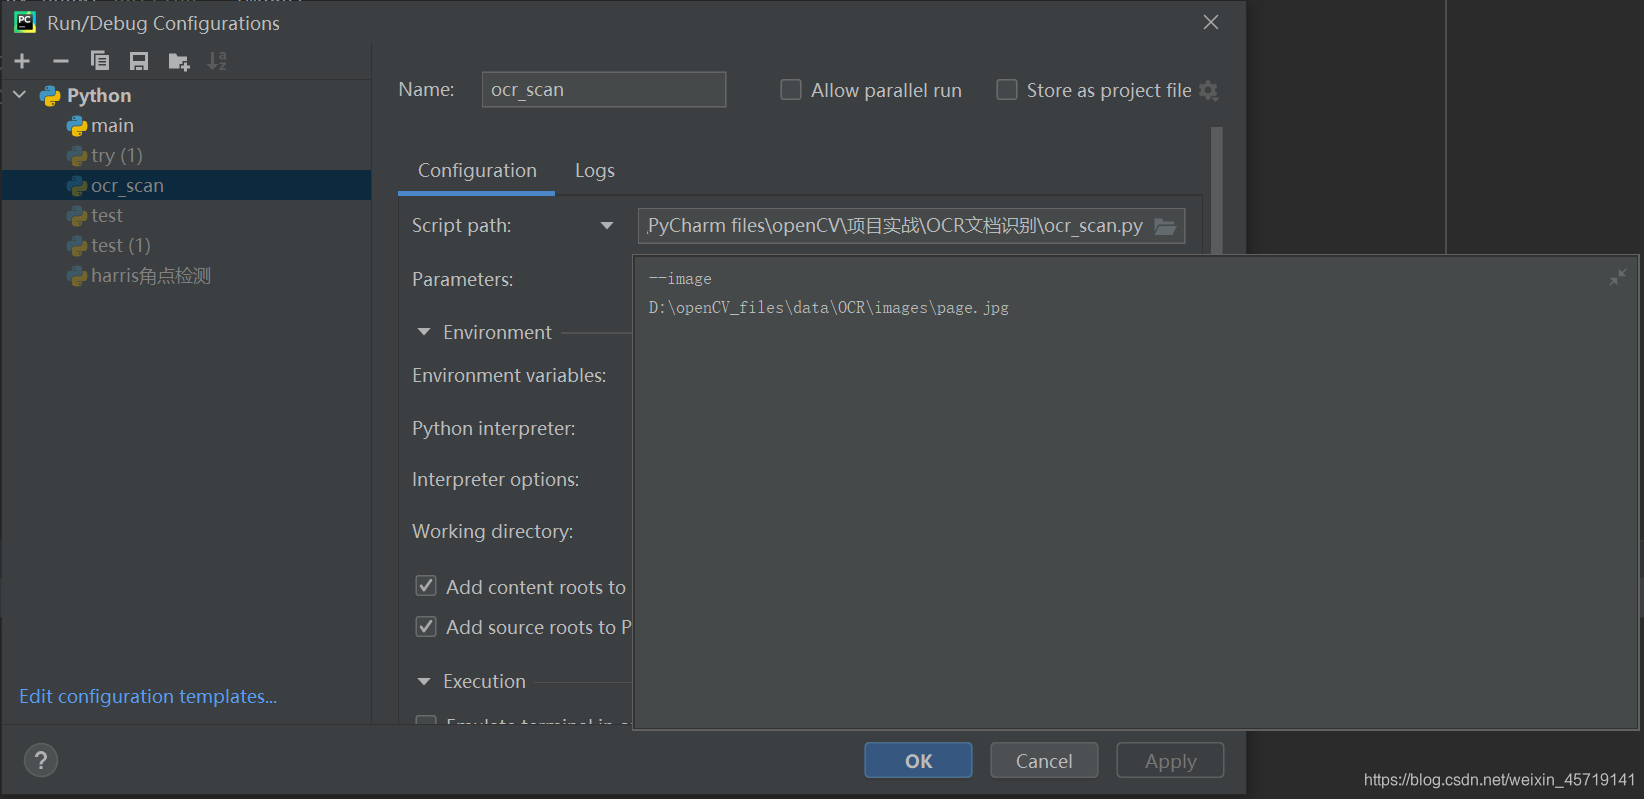Open Edit configuration templates link

[x=148, y=696]
